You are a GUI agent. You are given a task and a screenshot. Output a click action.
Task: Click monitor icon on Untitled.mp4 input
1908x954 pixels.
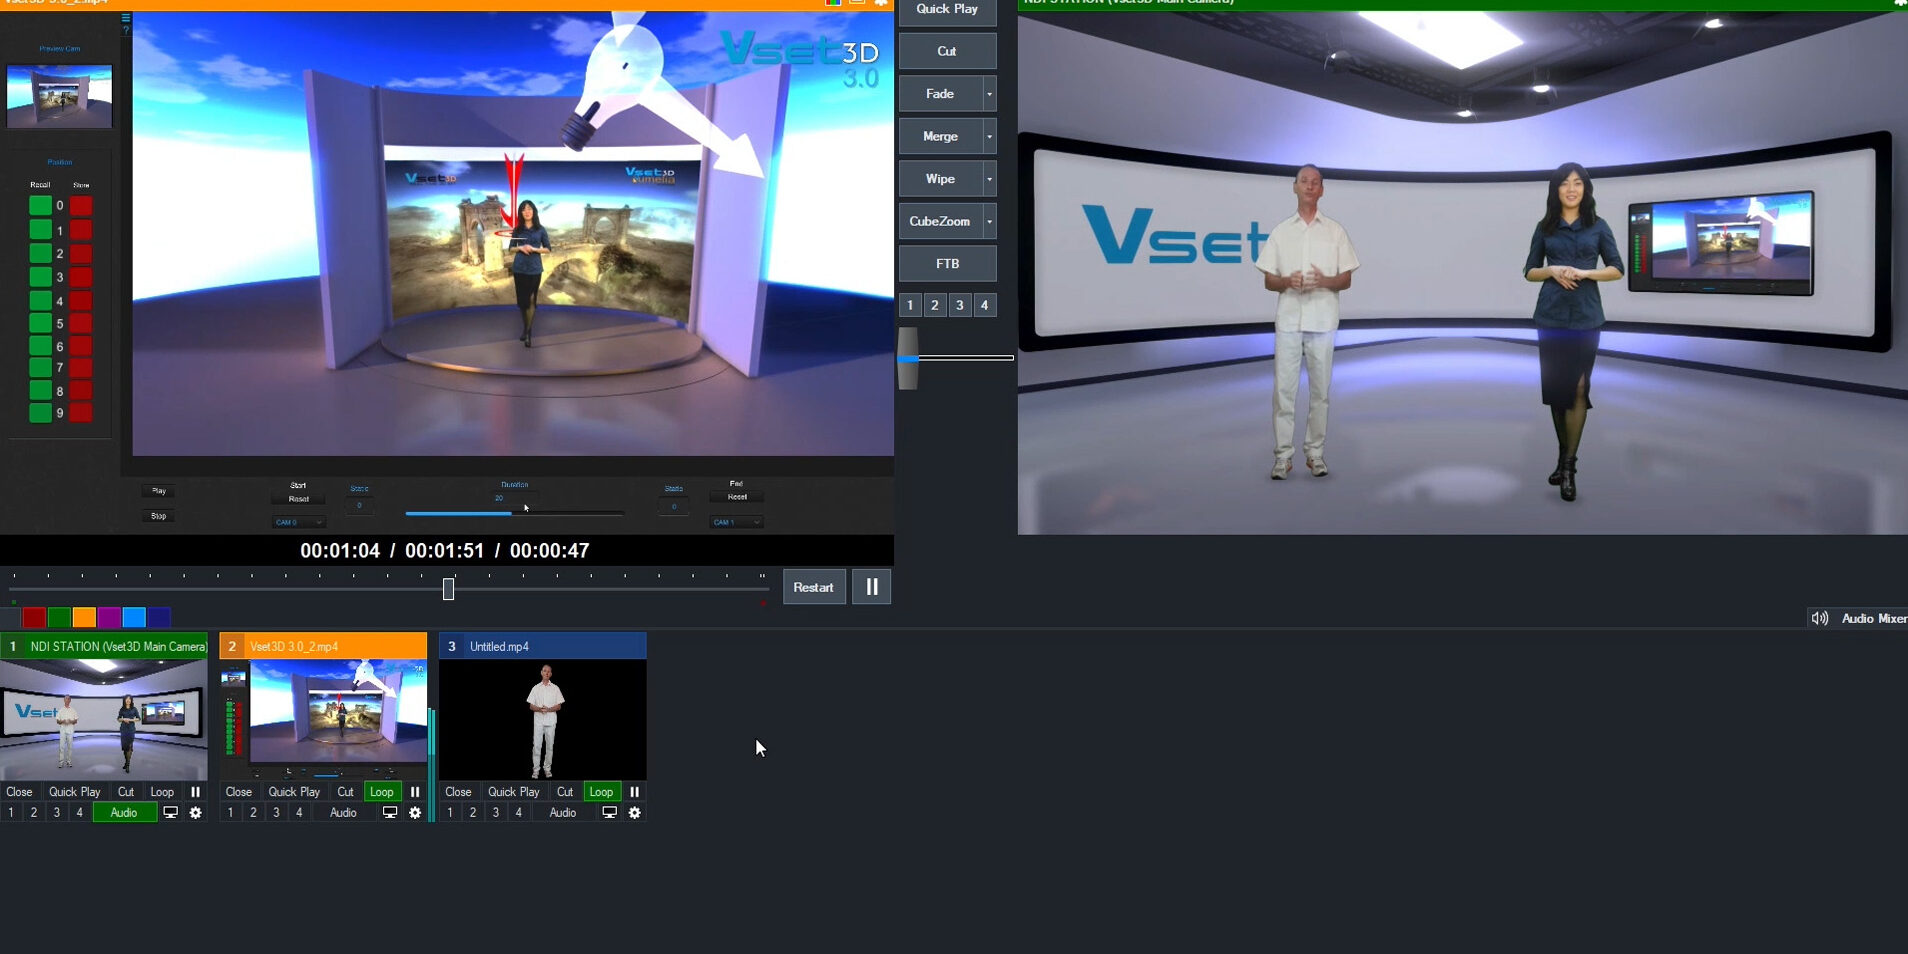click(x=609, y=813)
